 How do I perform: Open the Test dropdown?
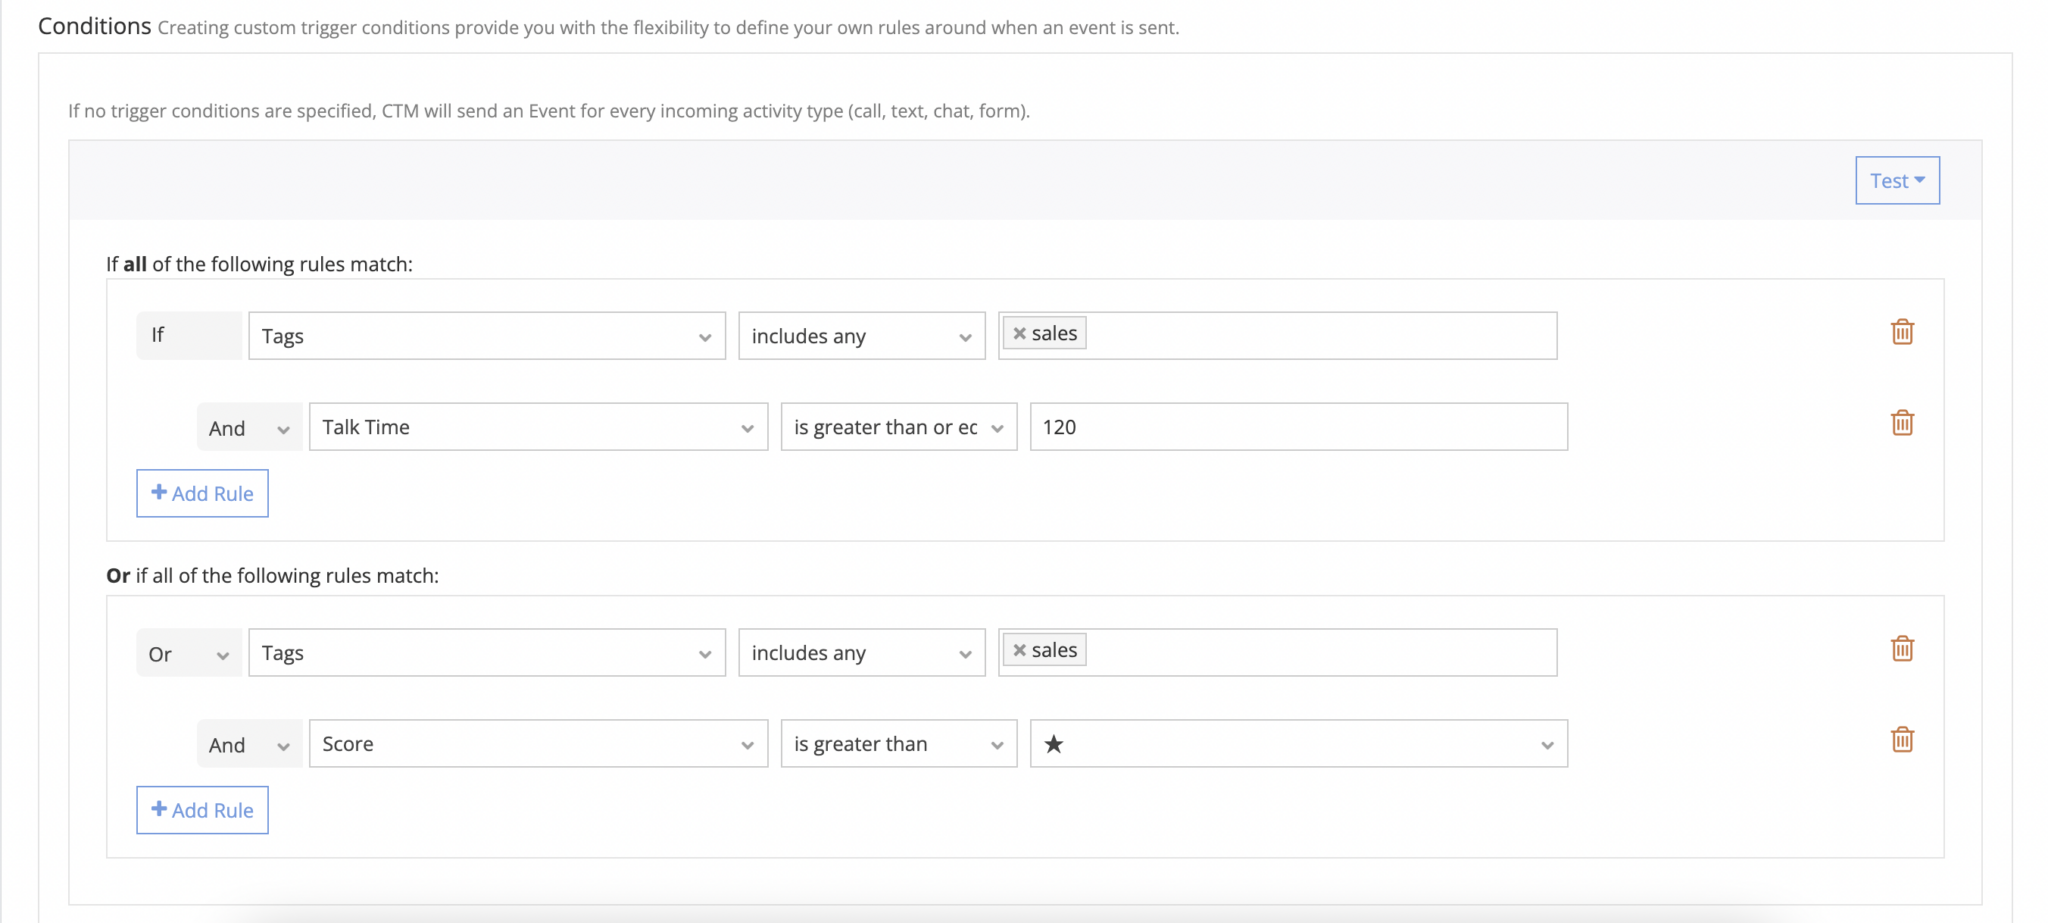(1896, 180)
